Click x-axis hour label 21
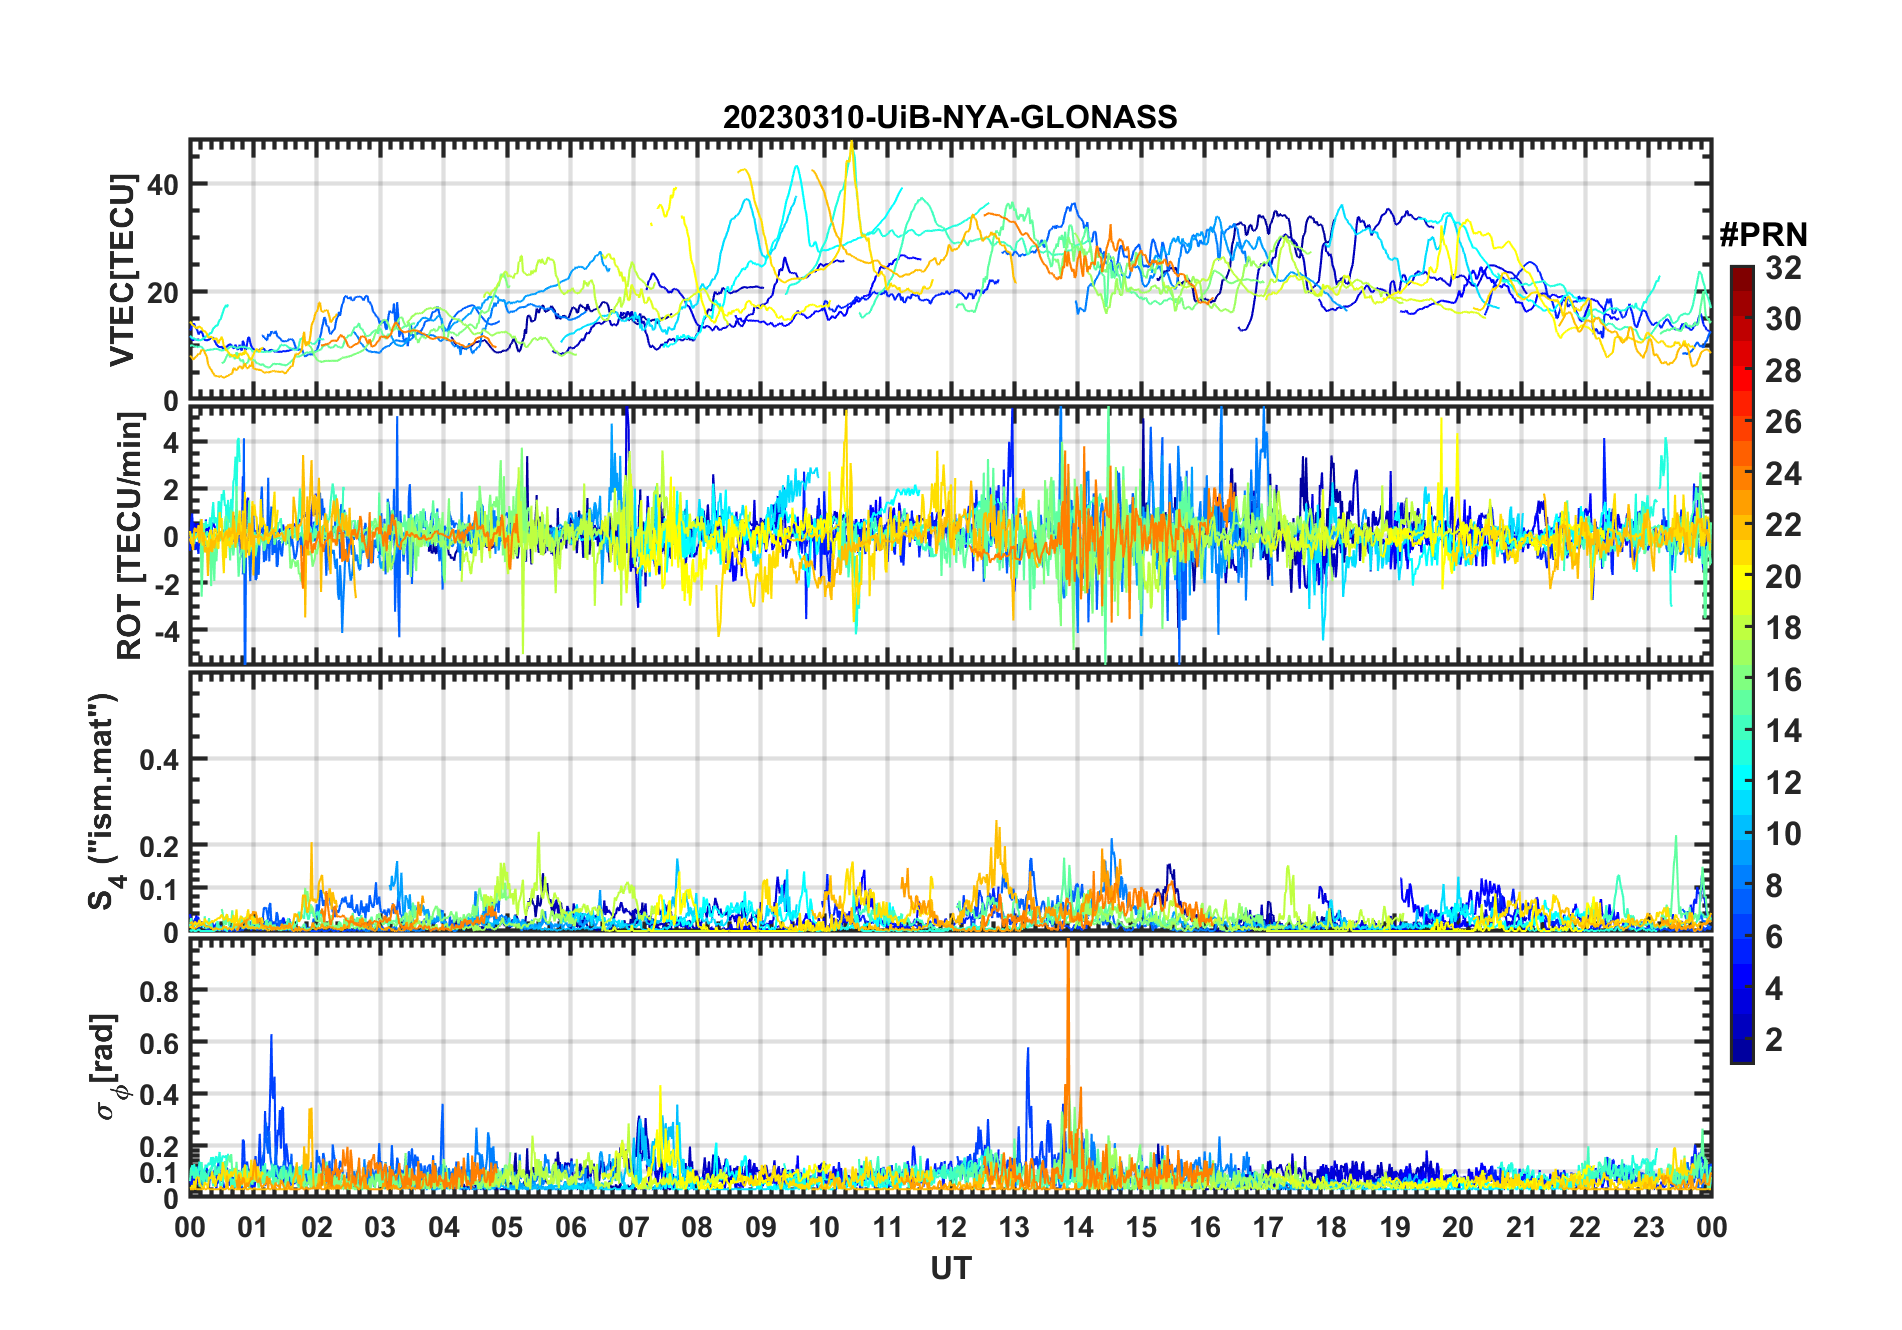Screen dimensions: 1902x1330 click(1522, 1226)
